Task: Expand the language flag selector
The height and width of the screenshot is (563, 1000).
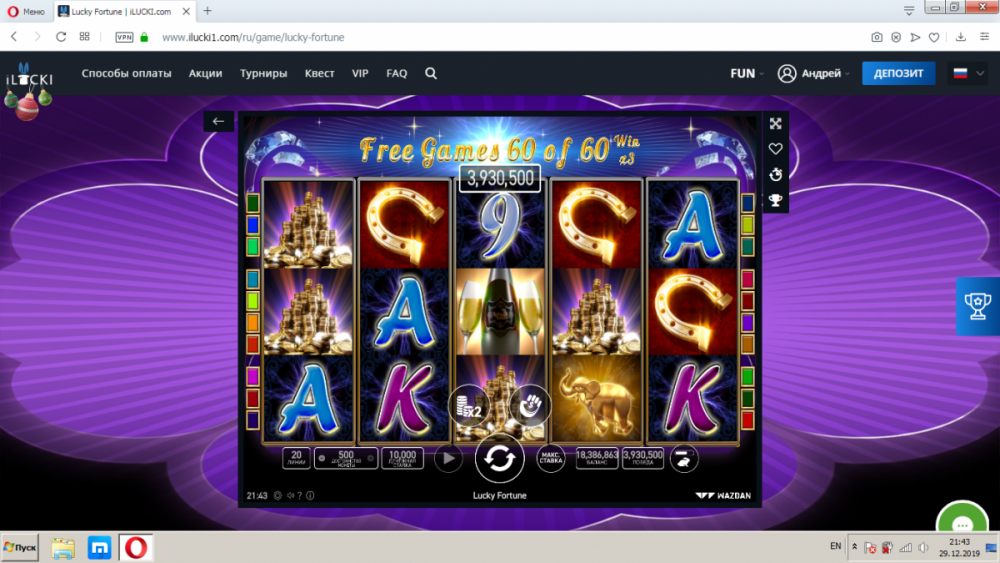Action: [x=968, y=73]
